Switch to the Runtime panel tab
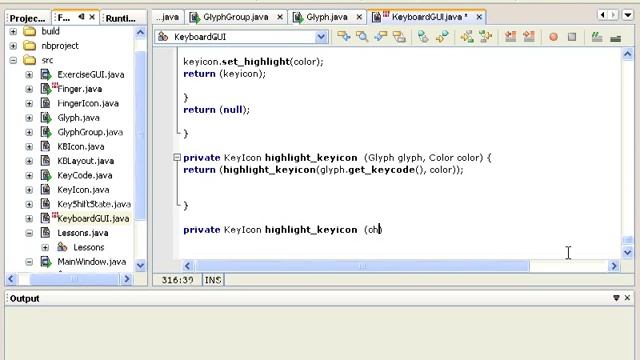Viewport: 640px width, 360px height. pyautogui.click(x=121, y=18)
